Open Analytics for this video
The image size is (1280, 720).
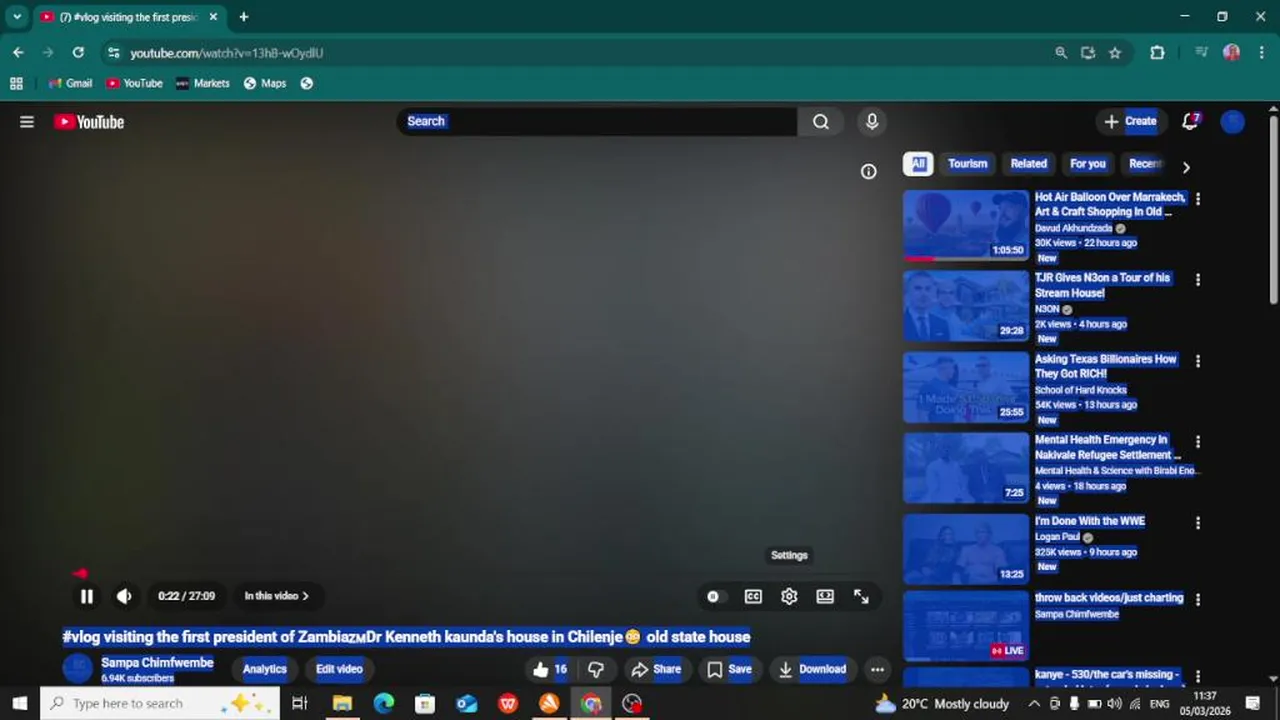(265, 669)
